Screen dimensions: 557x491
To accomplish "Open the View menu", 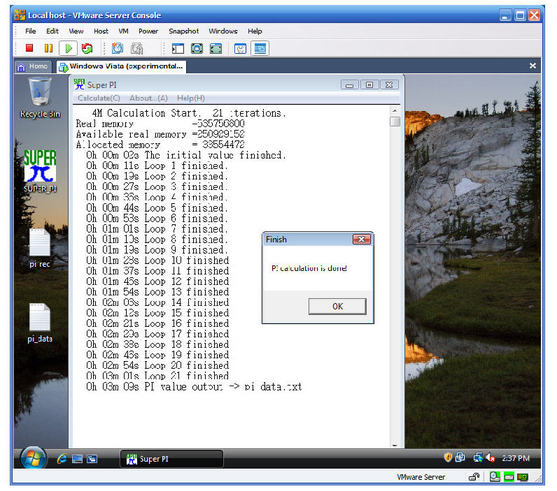I will pos(76,31).
